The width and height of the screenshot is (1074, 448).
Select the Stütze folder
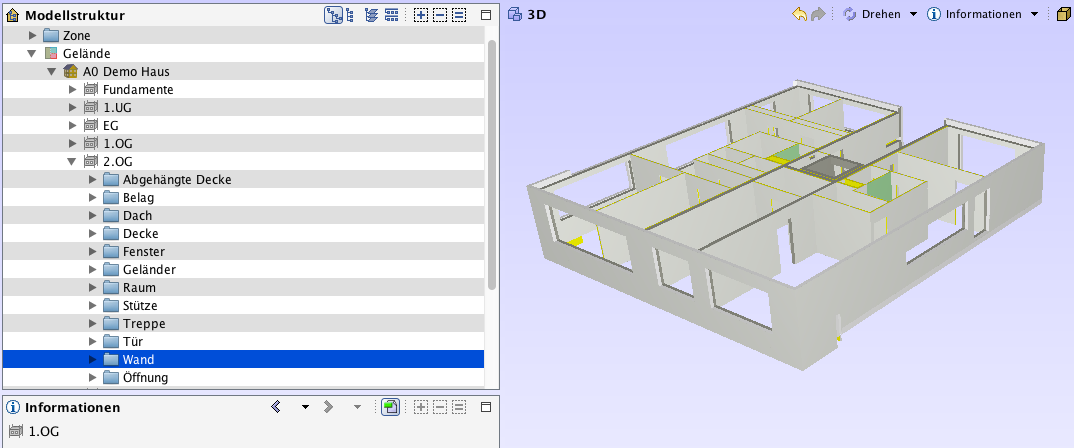[140, 306]
